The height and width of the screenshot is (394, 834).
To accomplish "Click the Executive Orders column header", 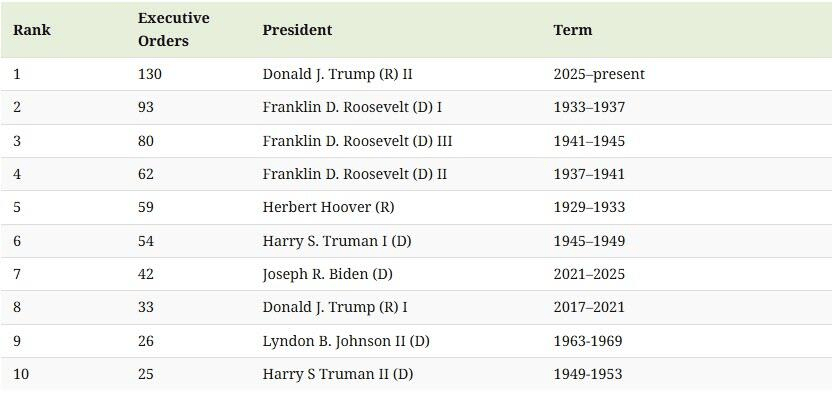I will click(x=173, y=29).
